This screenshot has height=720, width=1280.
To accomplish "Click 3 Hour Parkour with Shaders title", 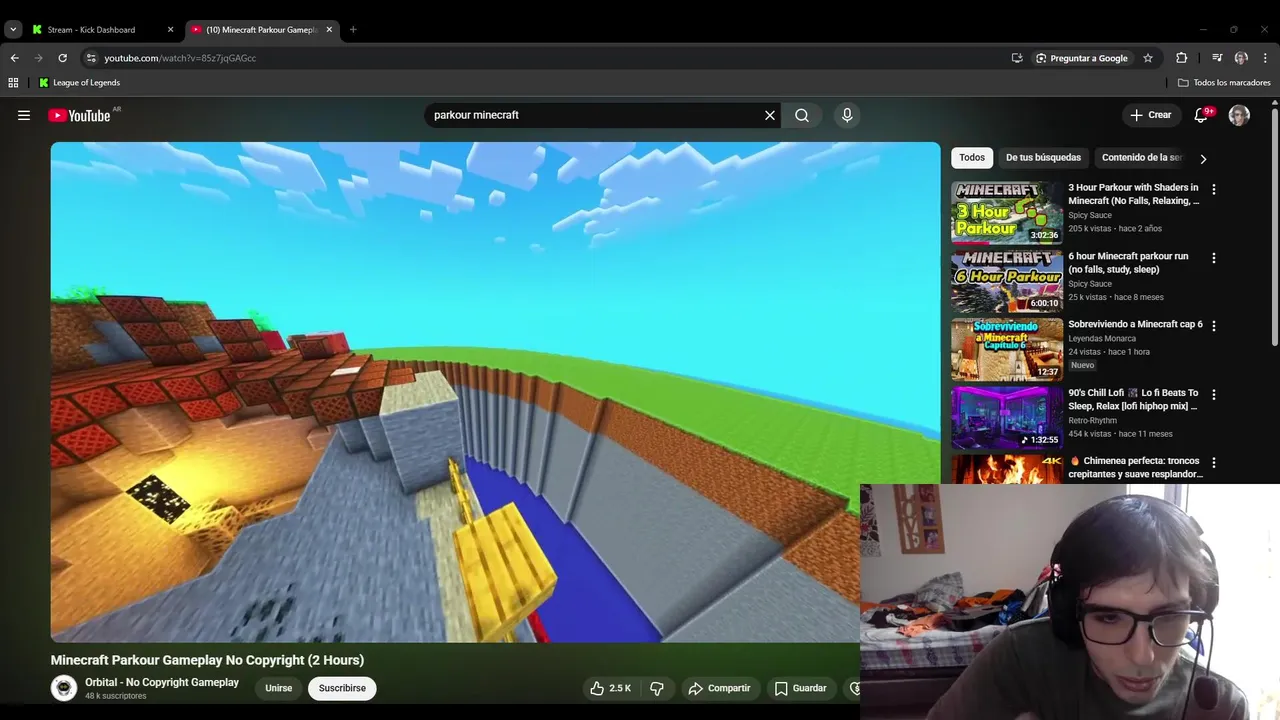I will point(1134,194).
